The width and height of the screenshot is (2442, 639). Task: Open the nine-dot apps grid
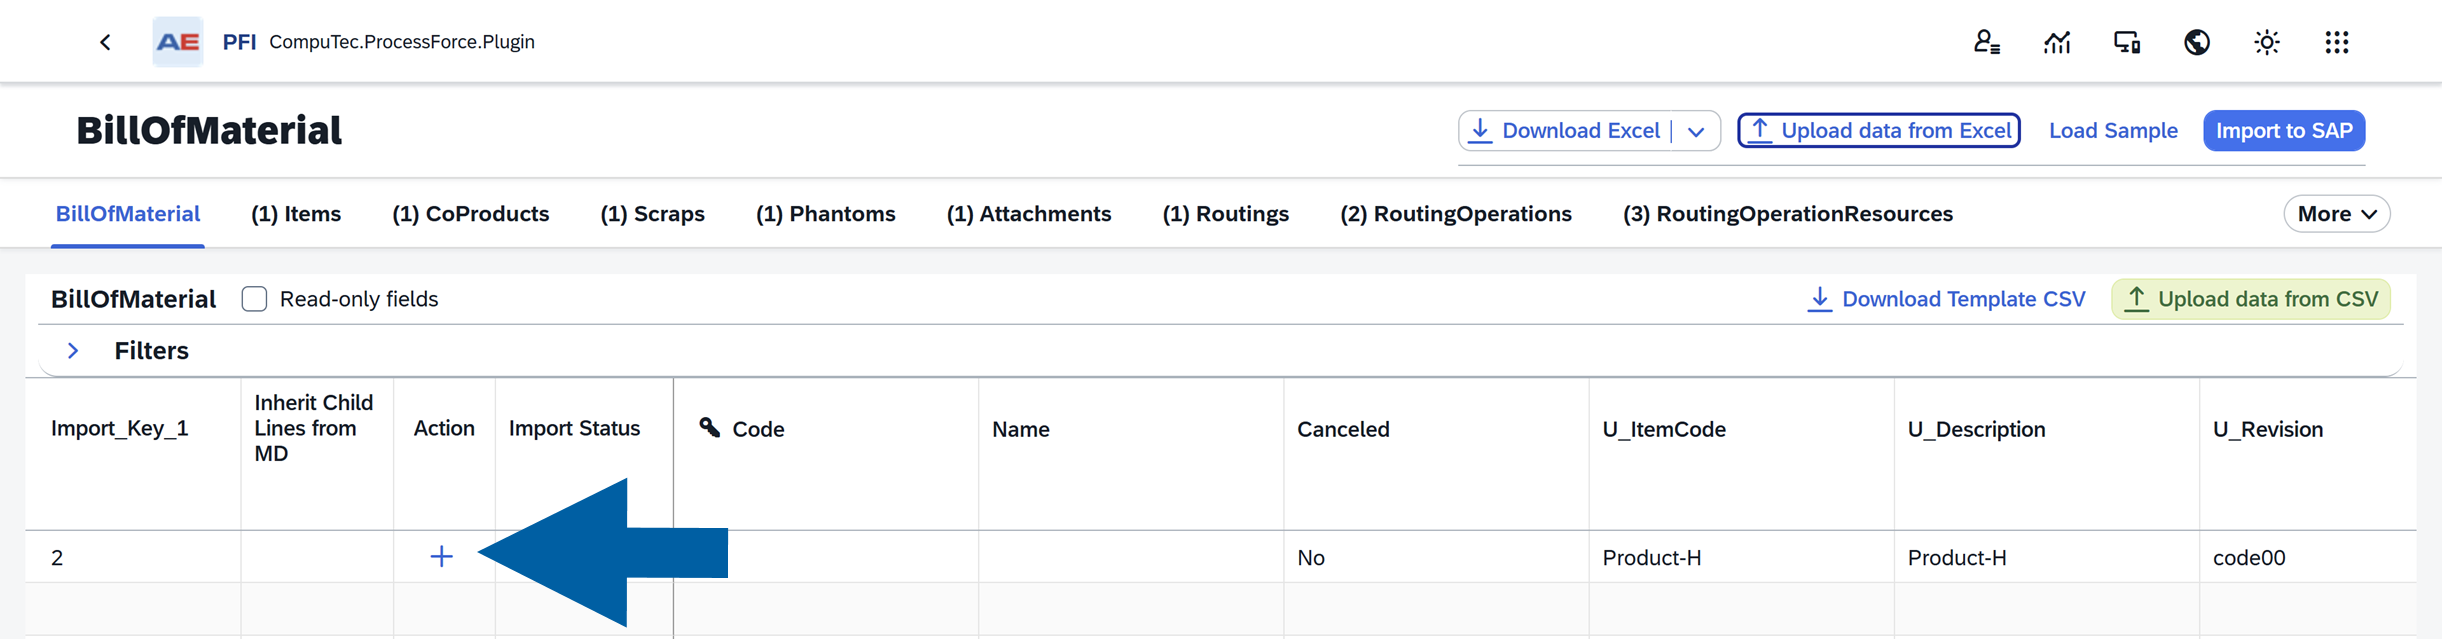pyautogui.click(x=2336, y=42)
